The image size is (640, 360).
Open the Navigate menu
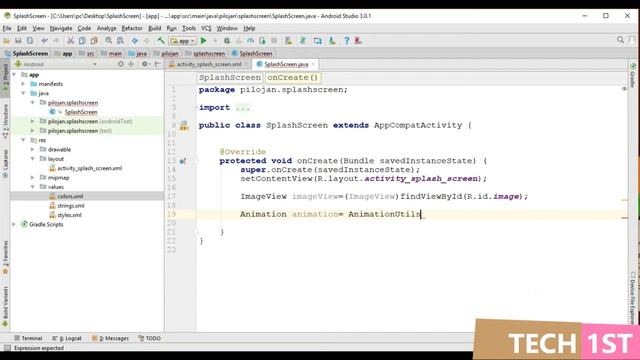[x=61, y=28]
